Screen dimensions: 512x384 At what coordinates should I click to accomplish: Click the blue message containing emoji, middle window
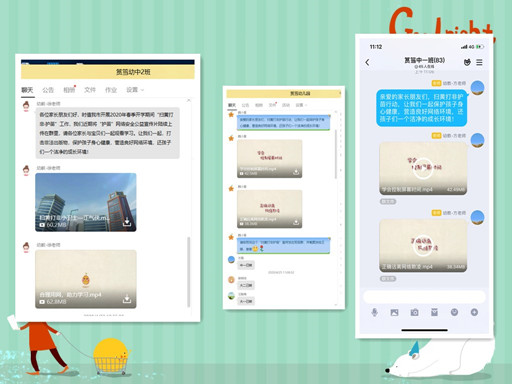[x=284, y=246]
